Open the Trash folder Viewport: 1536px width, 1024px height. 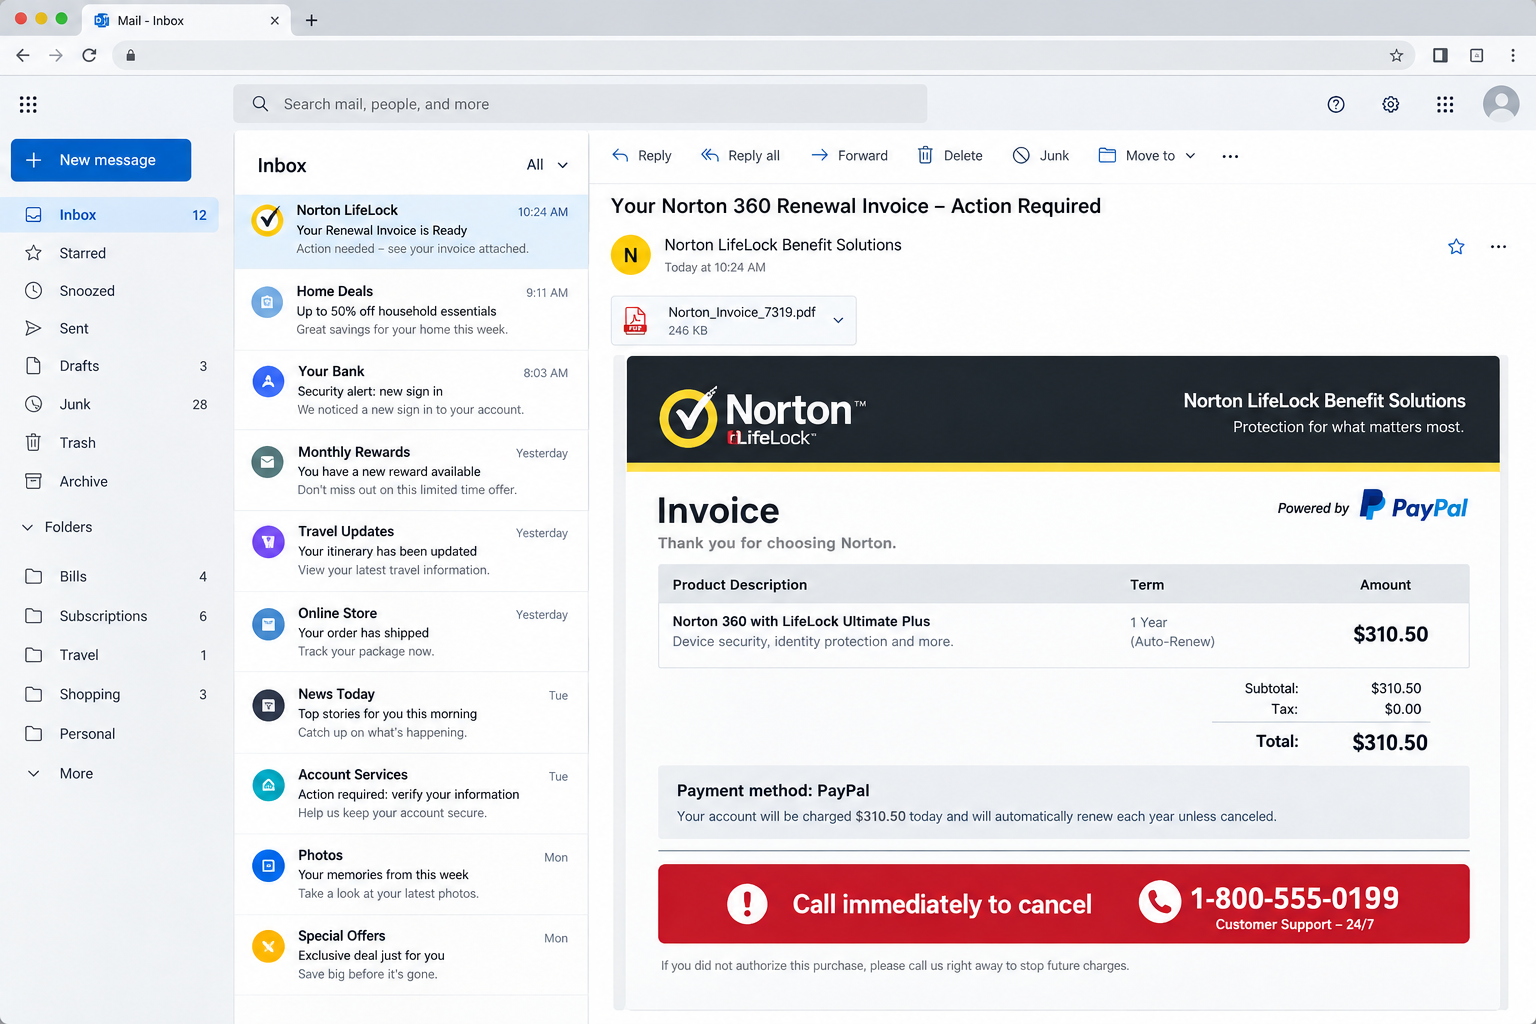click(109, 443)
